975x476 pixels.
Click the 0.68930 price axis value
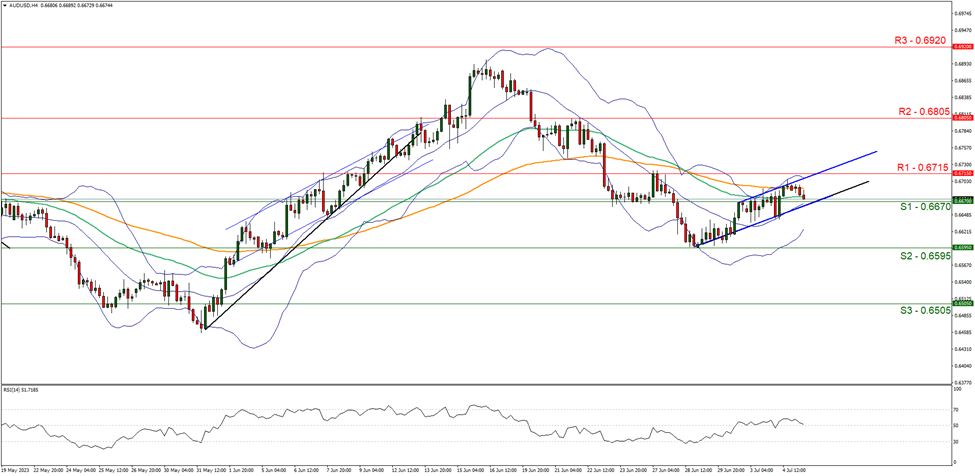click(x=963, y=63)
